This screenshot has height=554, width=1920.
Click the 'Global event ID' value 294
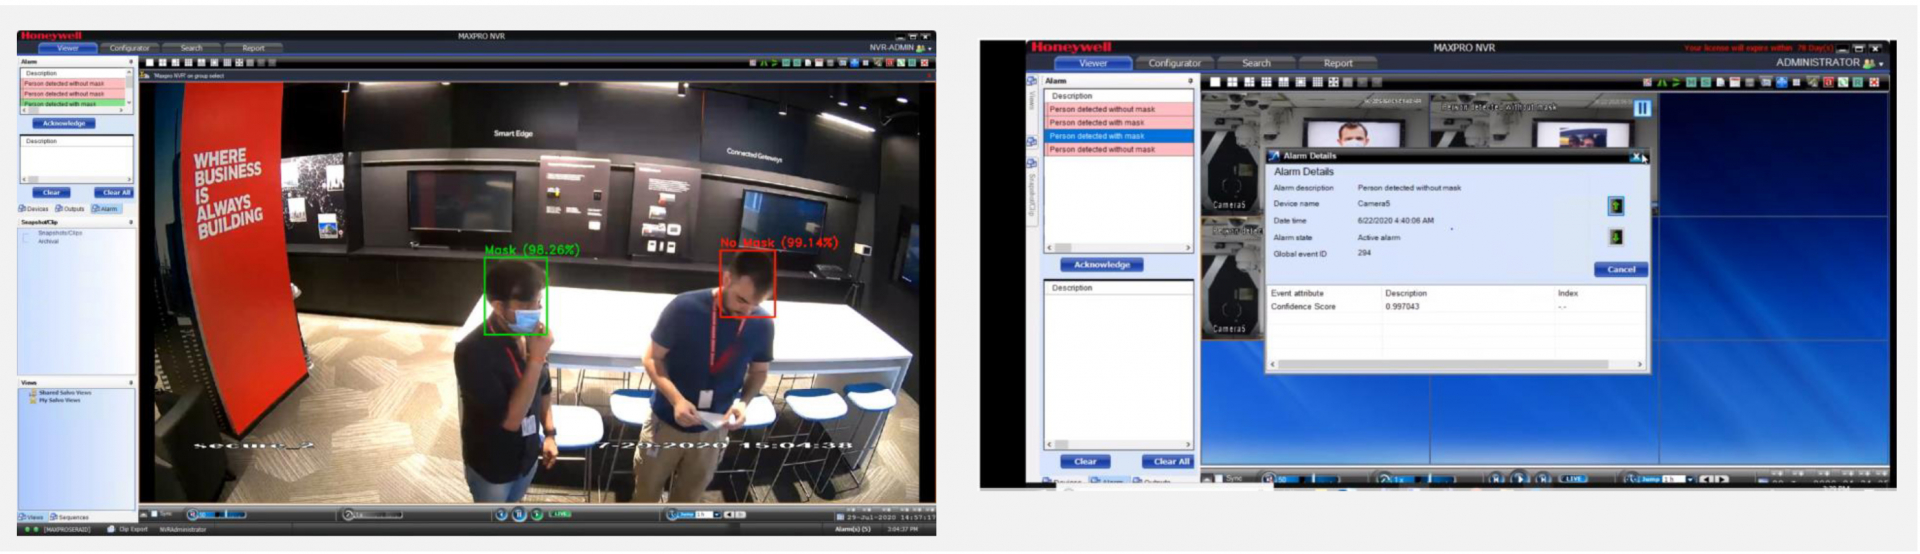coord(1364,253)
